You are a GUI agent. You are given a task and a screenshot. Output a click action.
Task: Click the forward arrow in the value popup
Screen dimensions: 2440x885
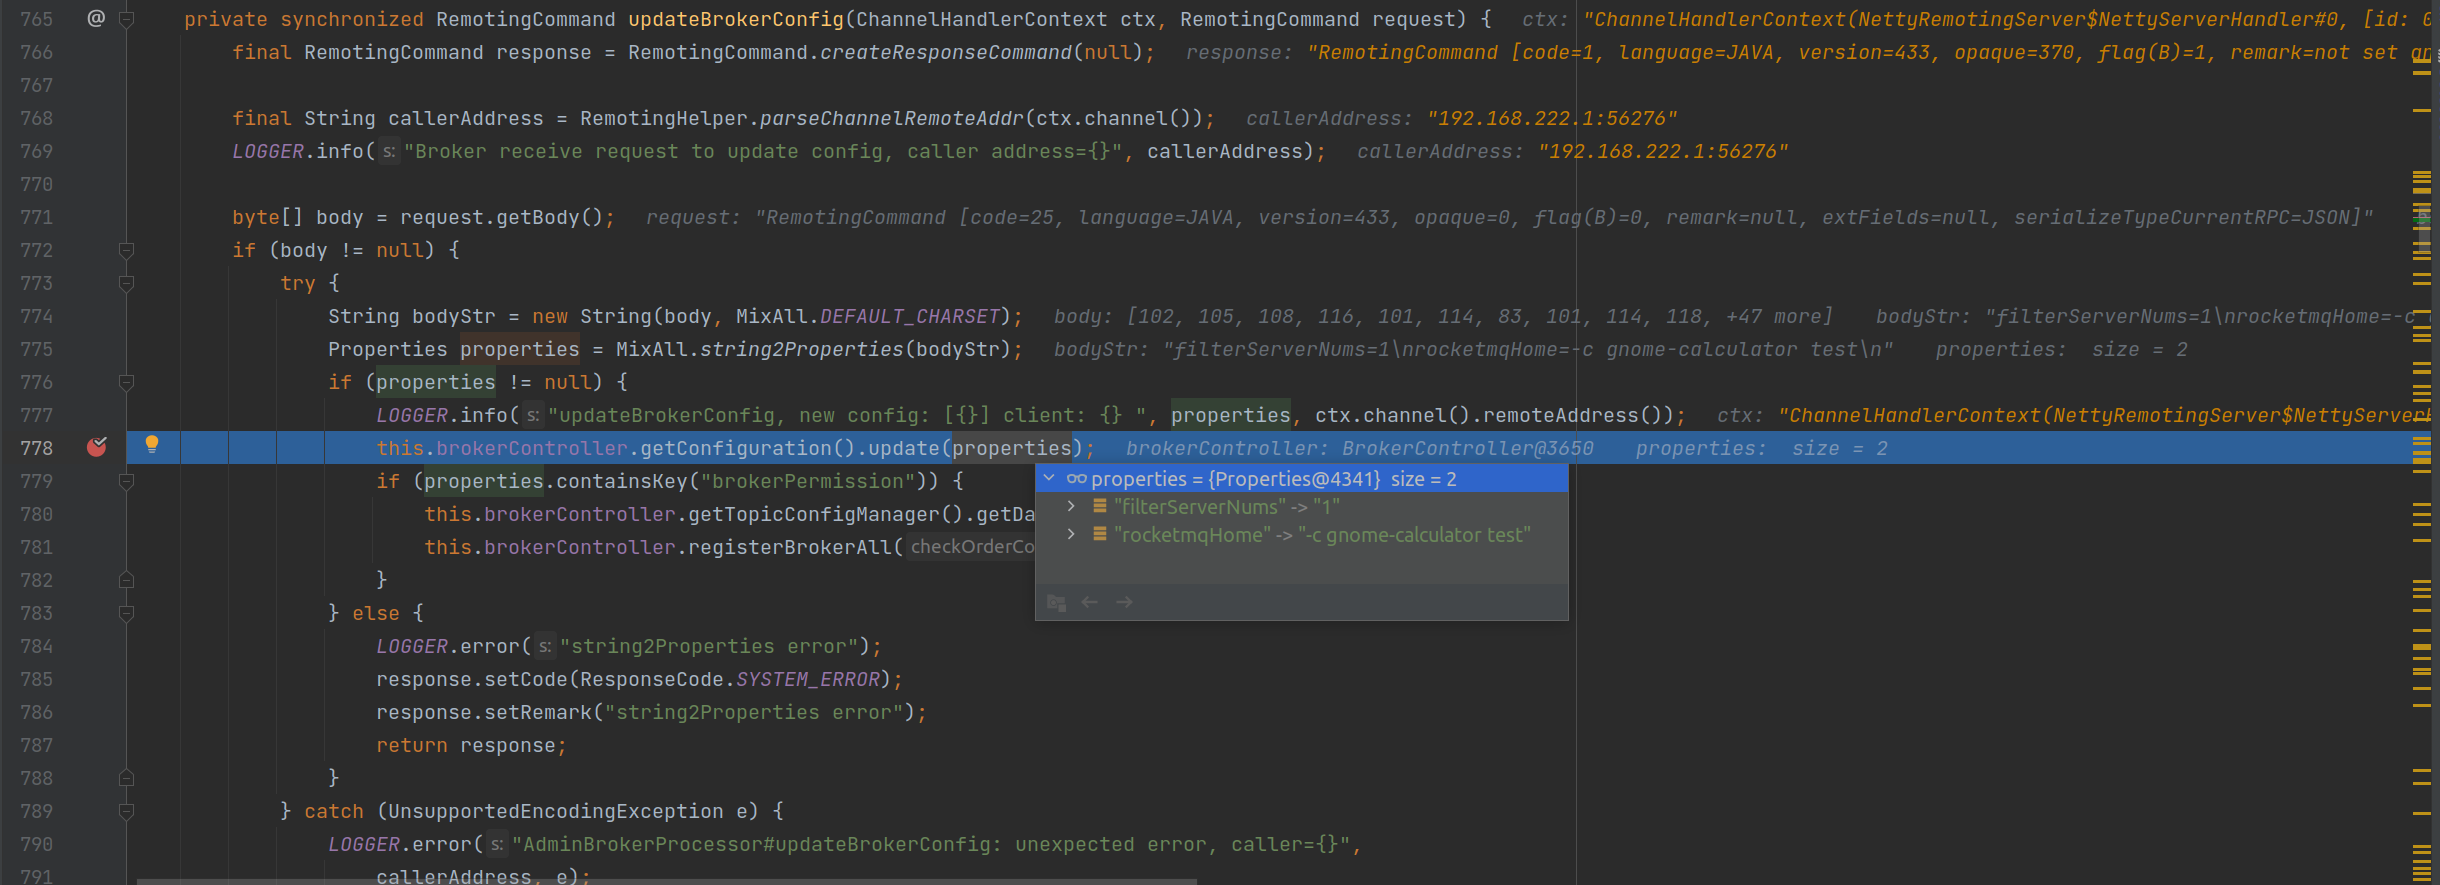point(1124,602)
